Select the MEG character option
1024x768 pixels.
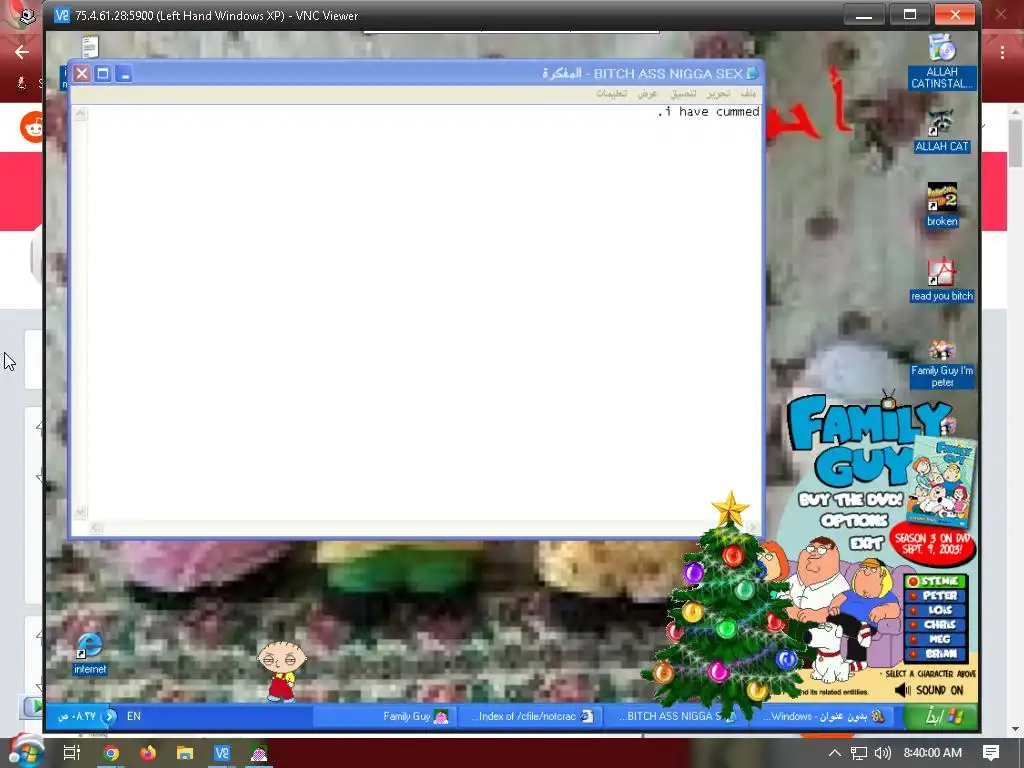pyautogui.click(x=935, y=639)
